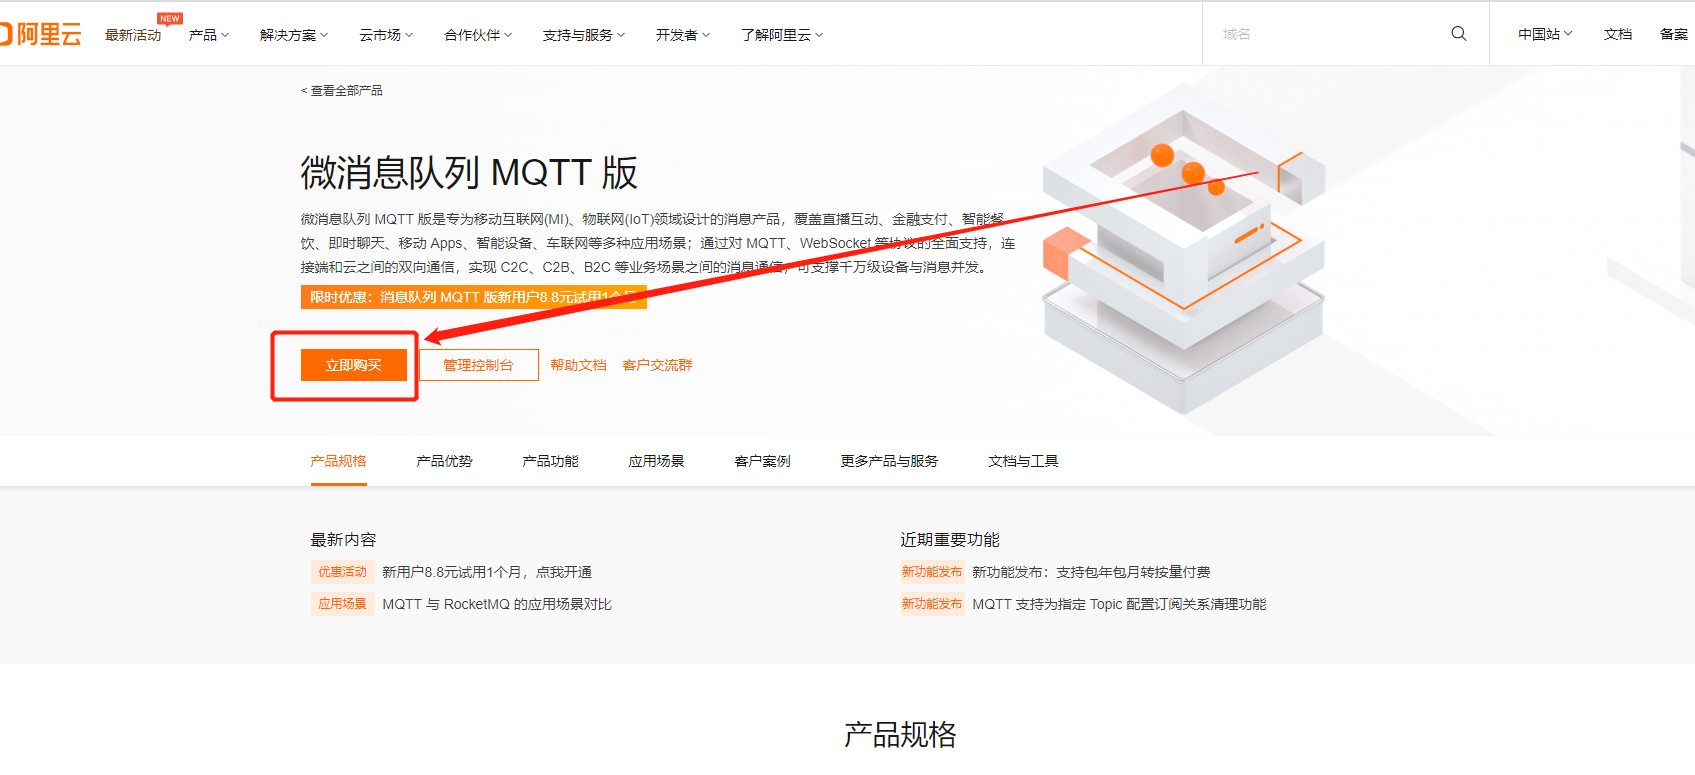Click the 限时优惠 promotion banner

474,297
